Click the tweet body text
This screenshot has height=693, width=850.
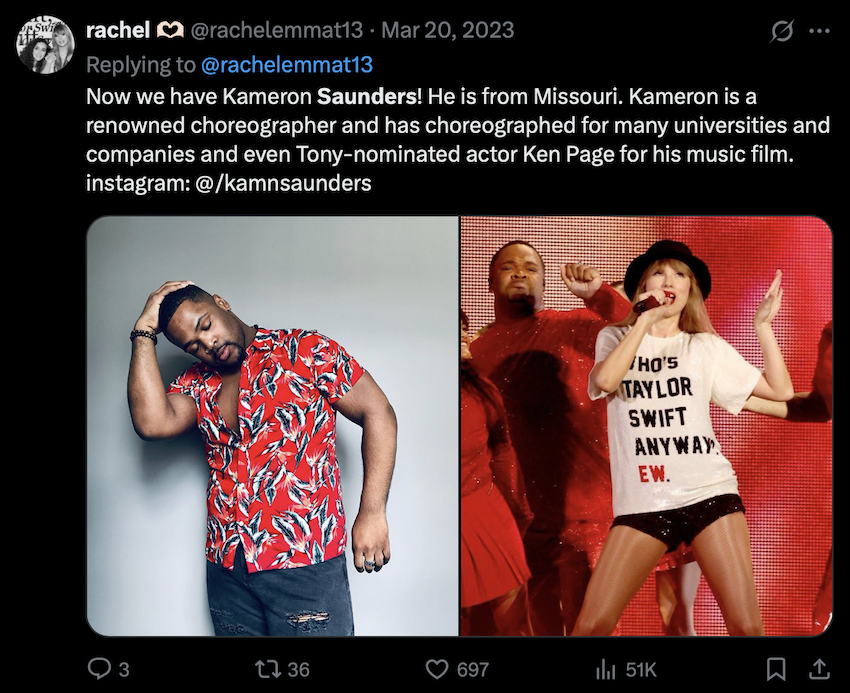tap(450, 141)
